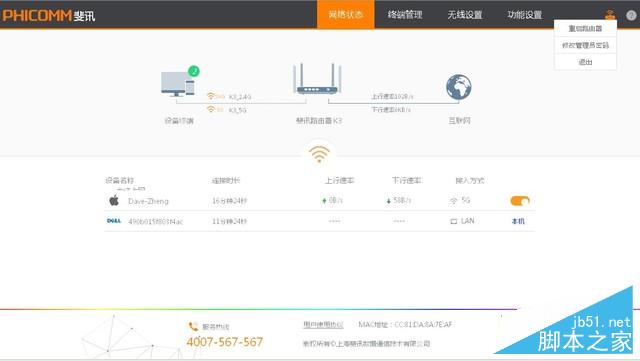Screen dimensions: 640x361
Task: Click the 设备名称 column header
Action: [120, 180]
